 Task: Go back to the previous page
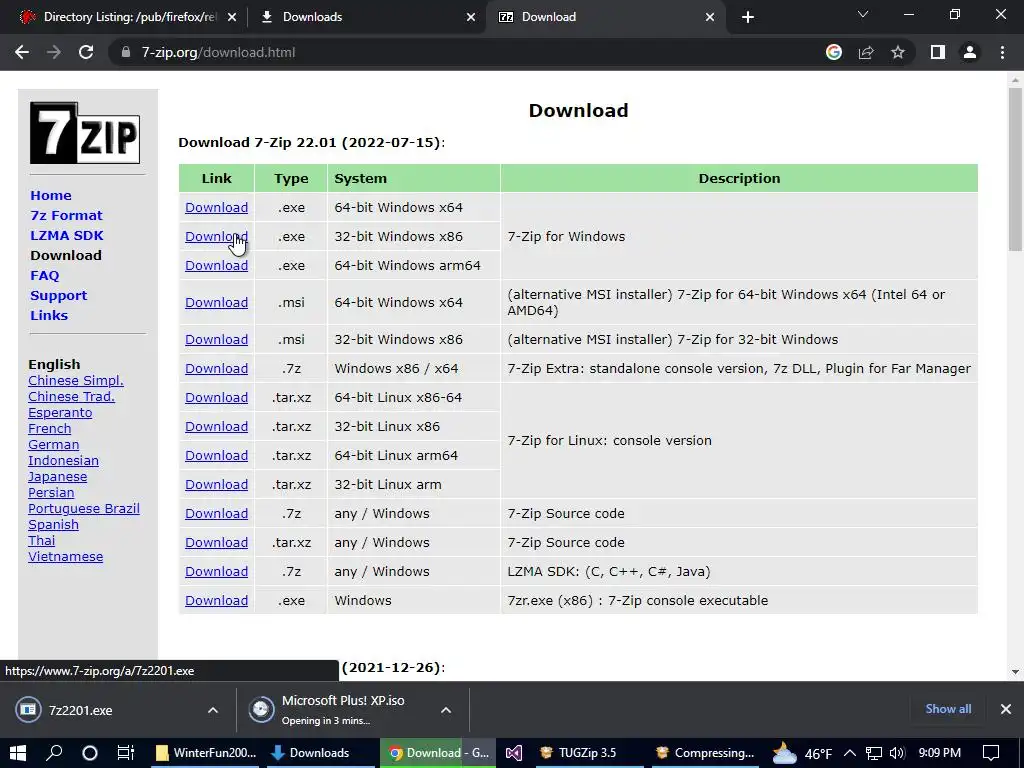pos(22,52)
